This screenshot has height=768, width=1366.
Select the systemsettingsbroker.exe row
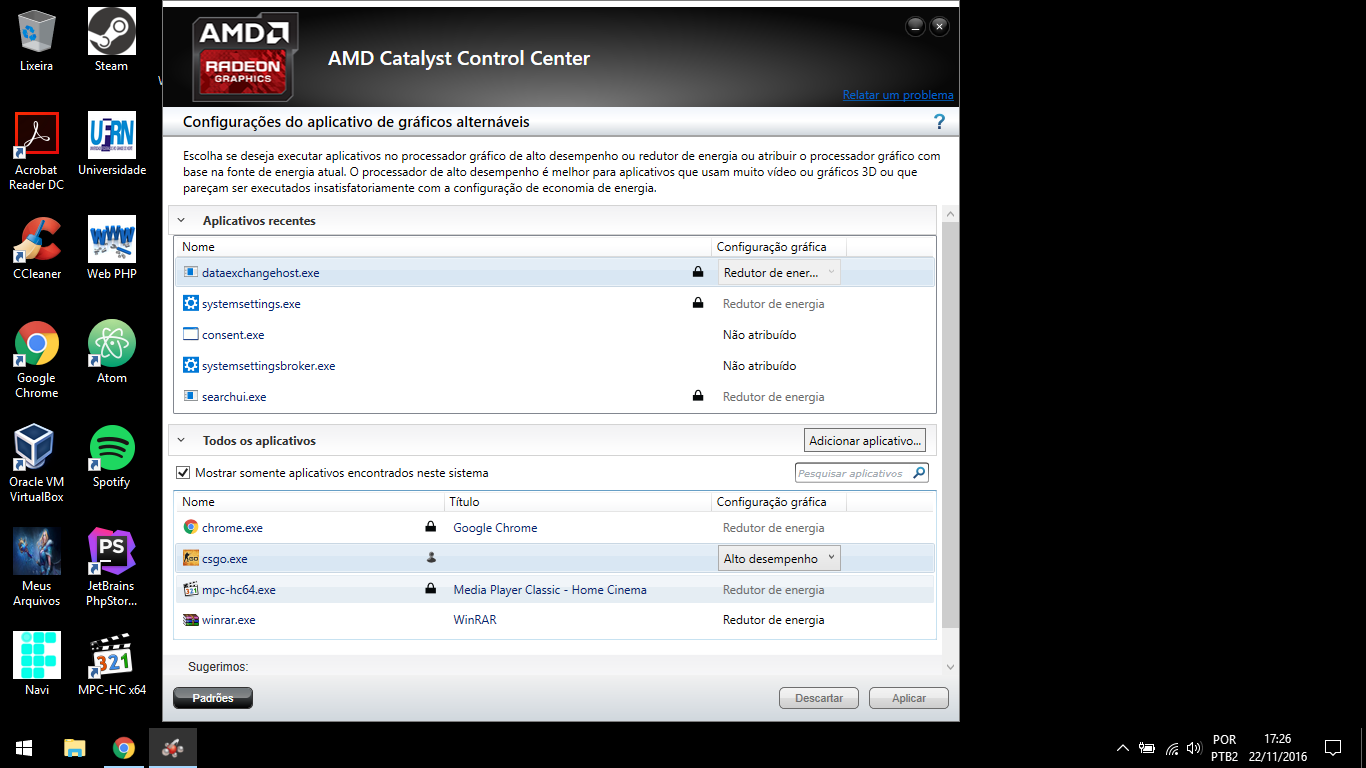click(x=555, y=365)
